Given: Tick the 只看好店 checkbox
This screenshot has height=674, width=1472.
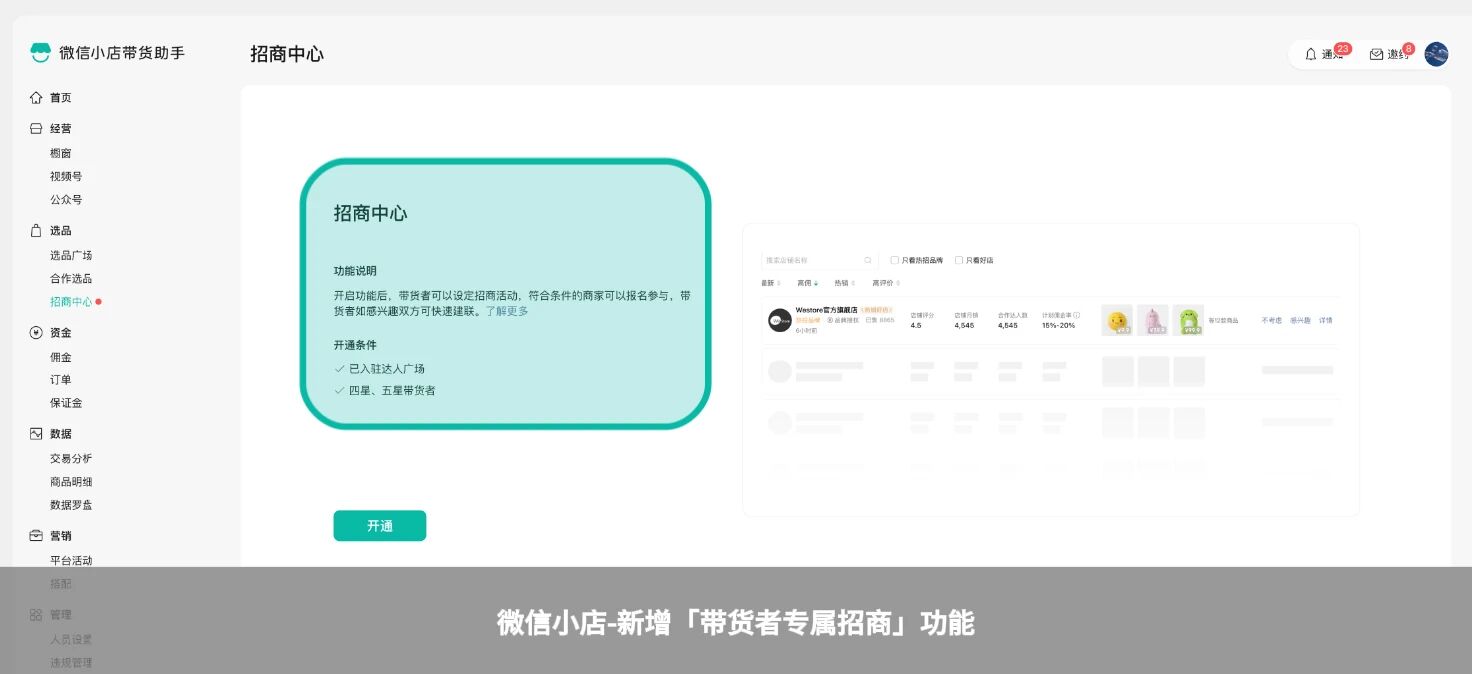Looking at the screenshot, I should tap(959, 260).
